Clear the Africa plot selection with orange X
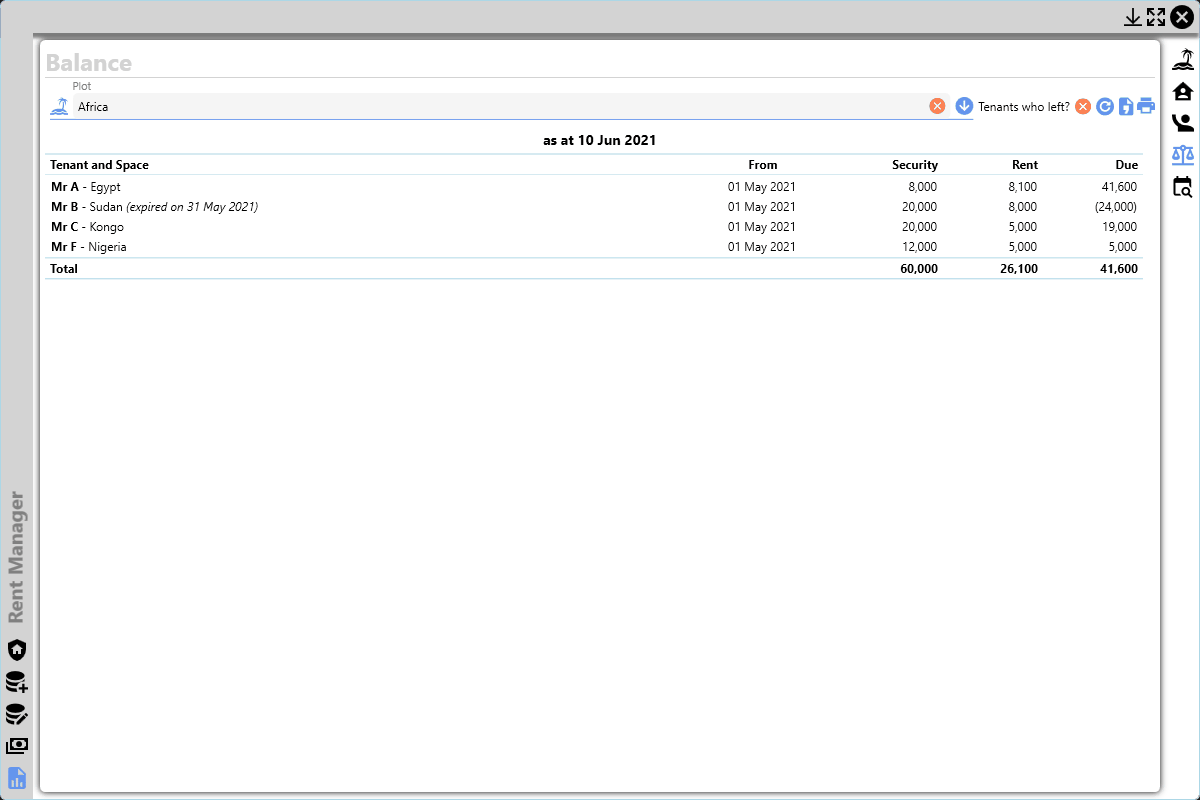 click(x=938, y=105)
